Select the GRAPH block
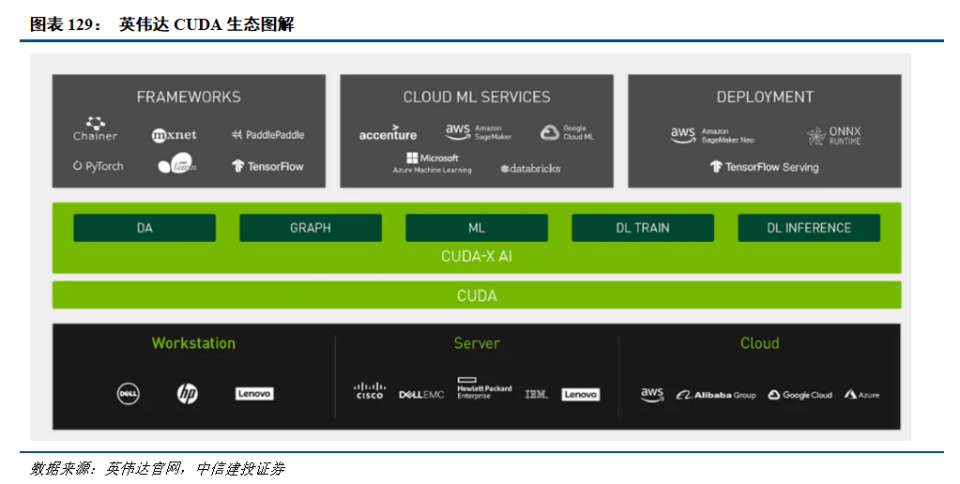The height and width of the screenshot is (484, 960). click(x=310, y=228)
